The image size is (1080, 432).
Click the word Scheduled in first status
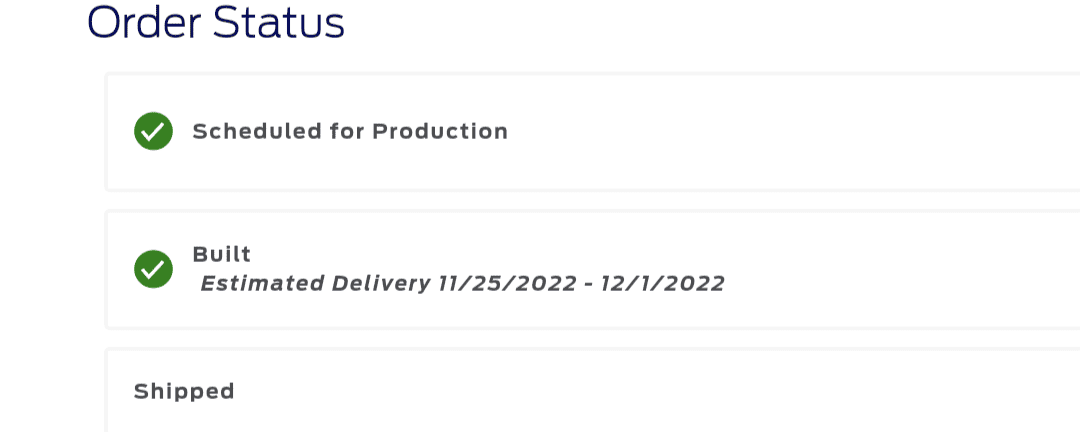pos(256,131)
